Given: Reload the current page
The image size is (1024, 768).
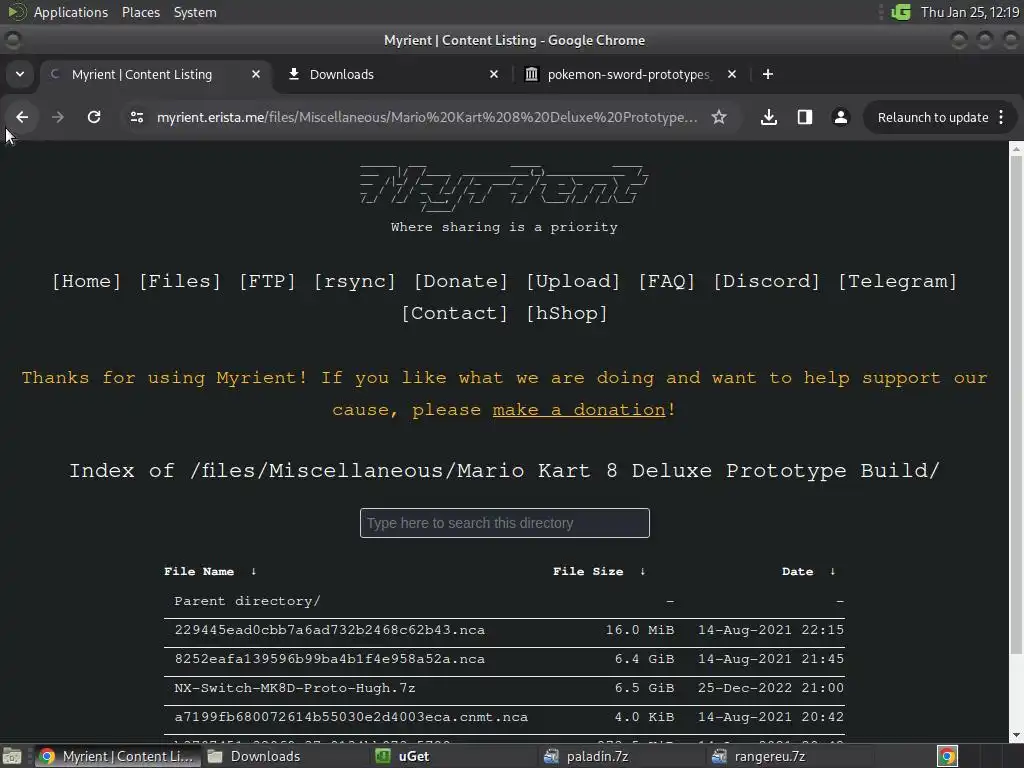Looking at the screenshot, I should 94,117.
